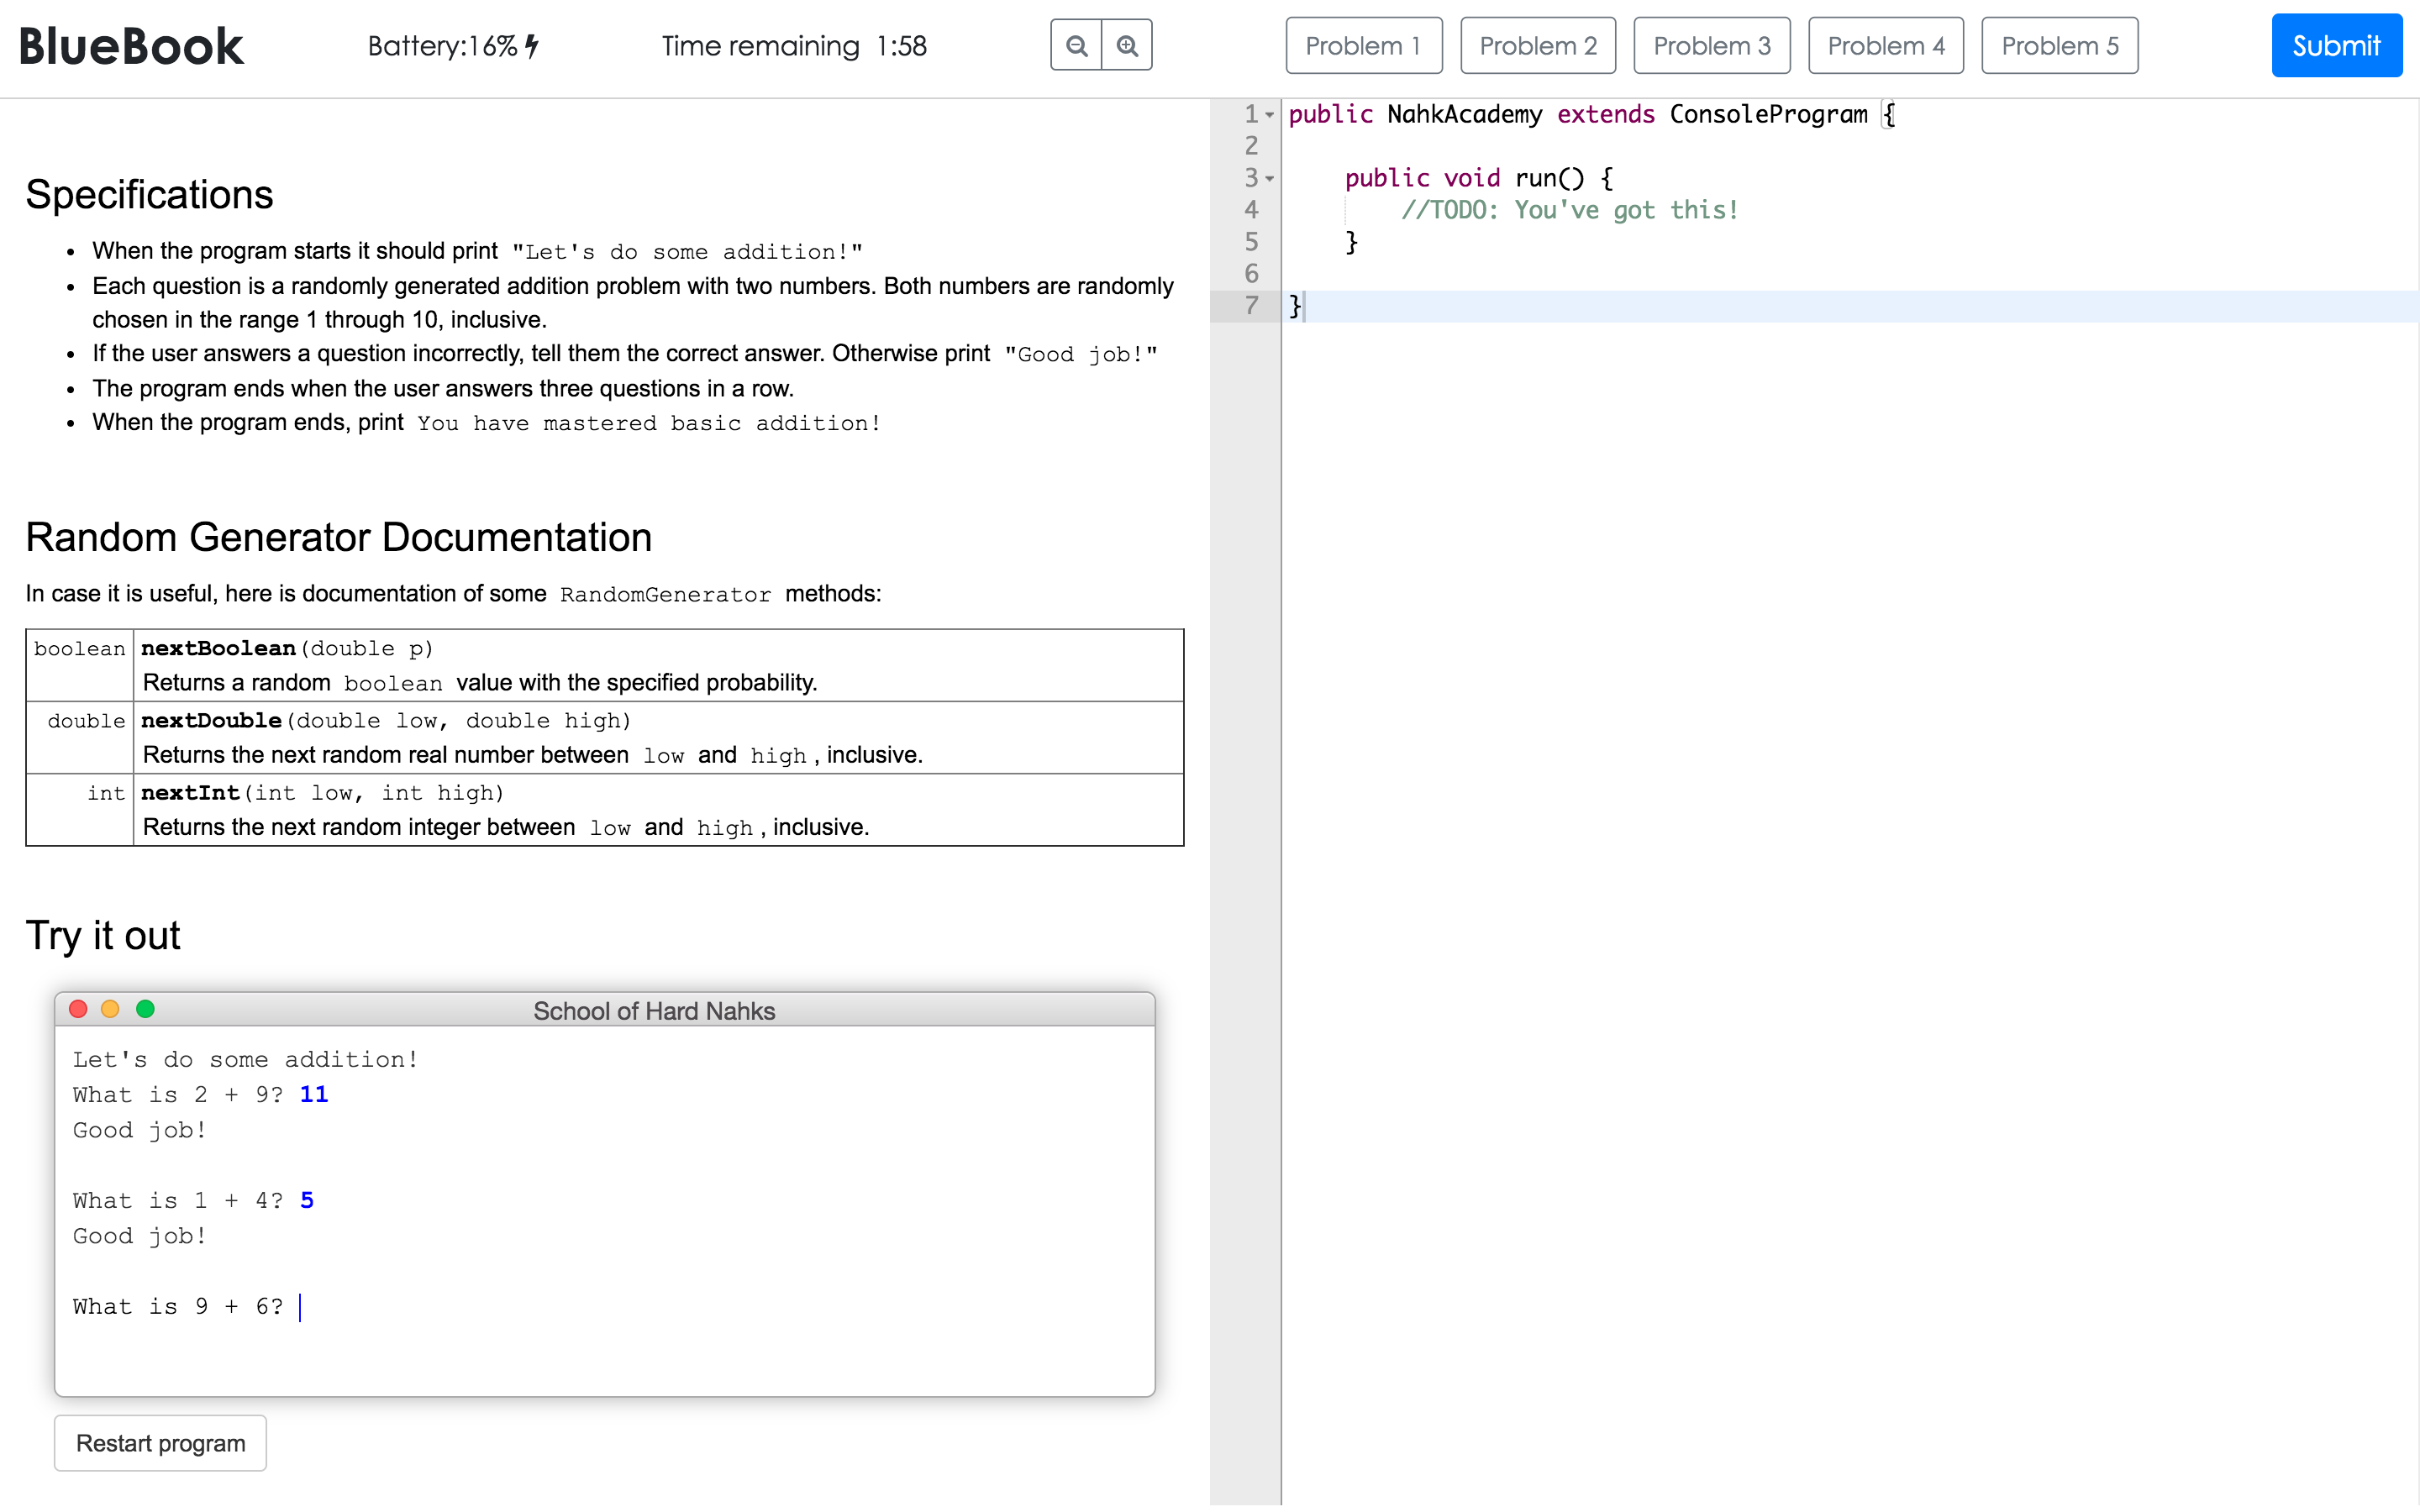Click line number 6 in editor gutter
This screenshot has width=2420, height=1512.
coord(1250,273)
